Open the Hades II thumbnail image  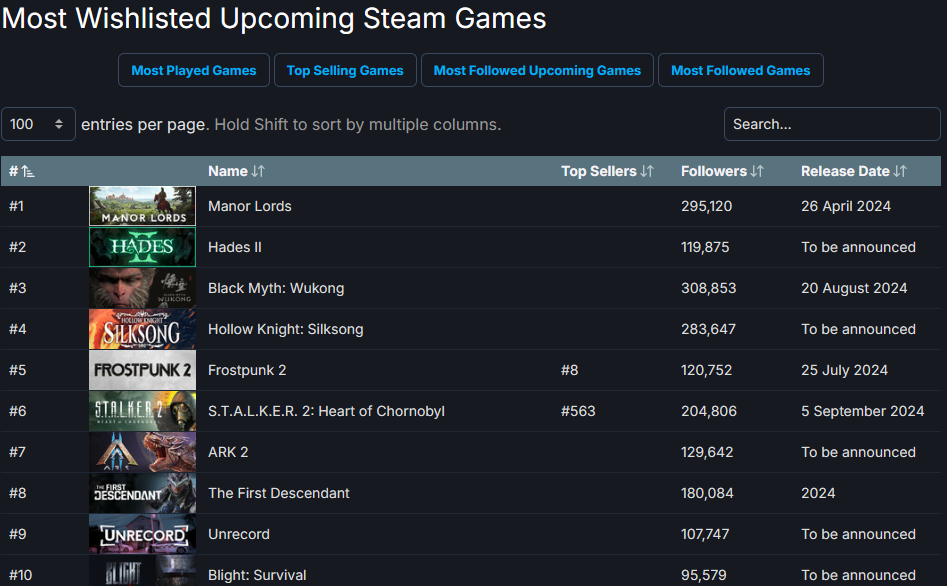[143, 247]
